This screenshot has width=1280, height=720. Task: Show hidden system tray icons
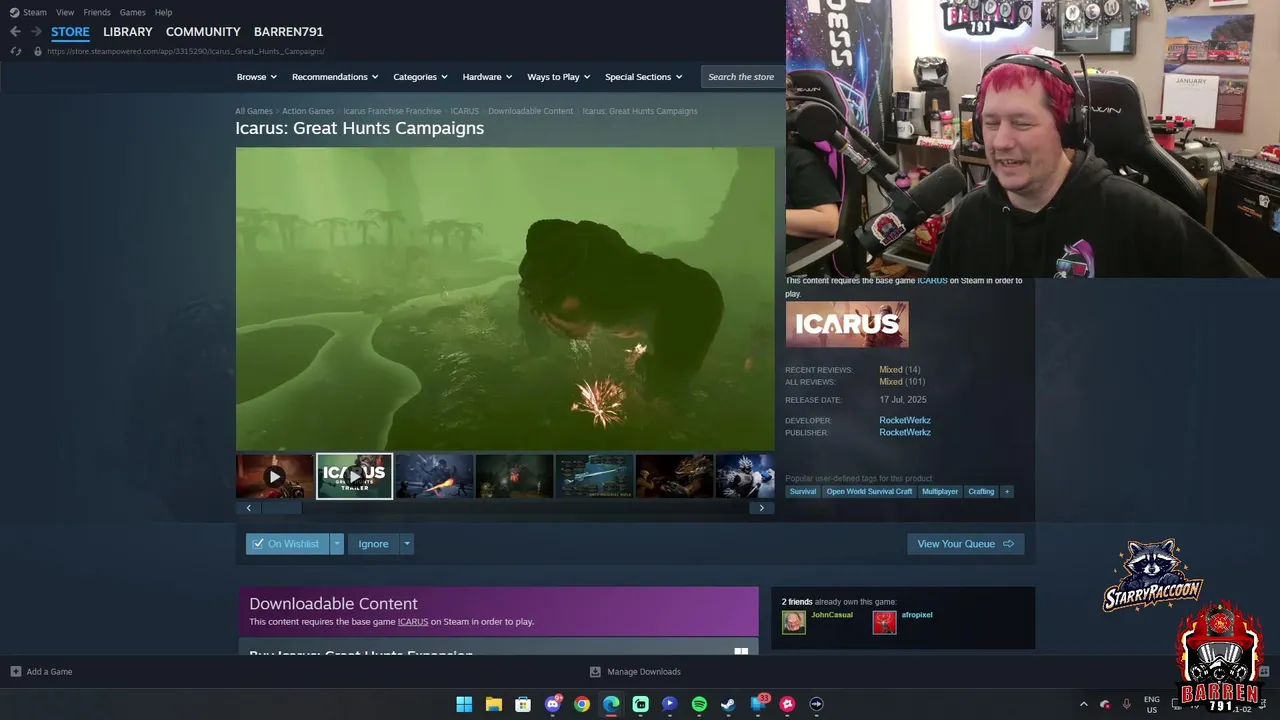(1083, 704)
